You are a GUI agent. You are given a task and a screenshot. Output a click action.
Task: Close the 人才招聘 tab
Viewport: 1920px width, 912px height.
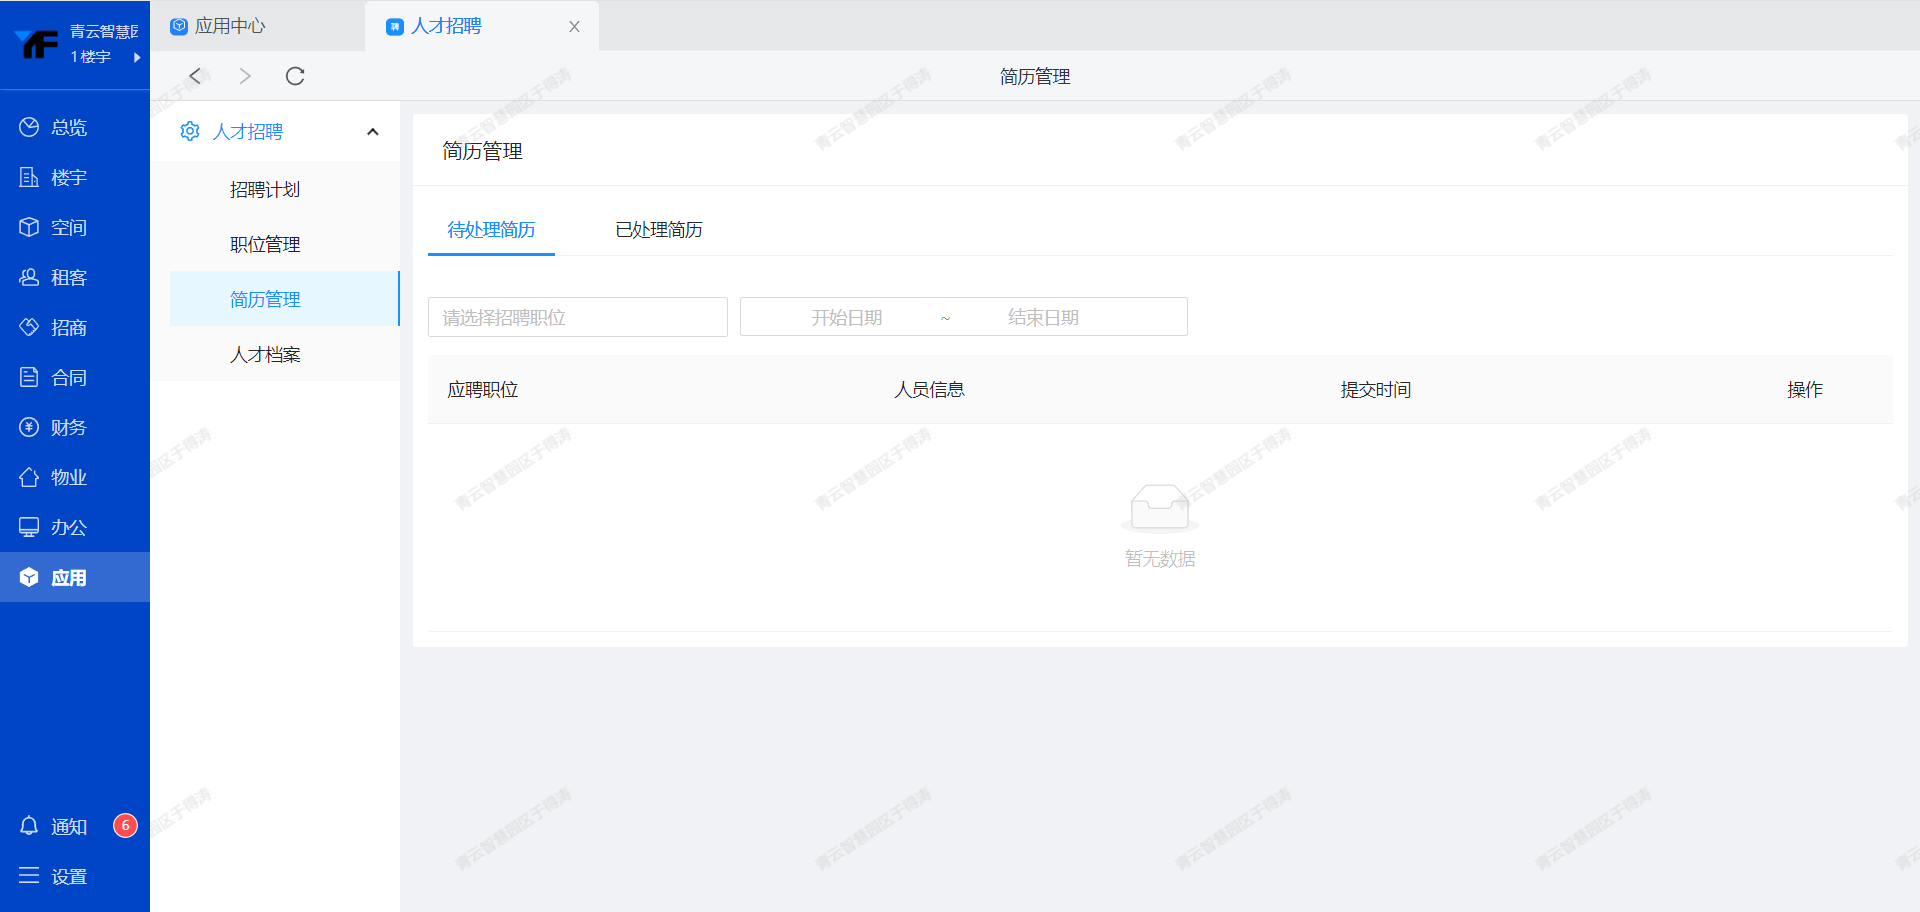574,27
